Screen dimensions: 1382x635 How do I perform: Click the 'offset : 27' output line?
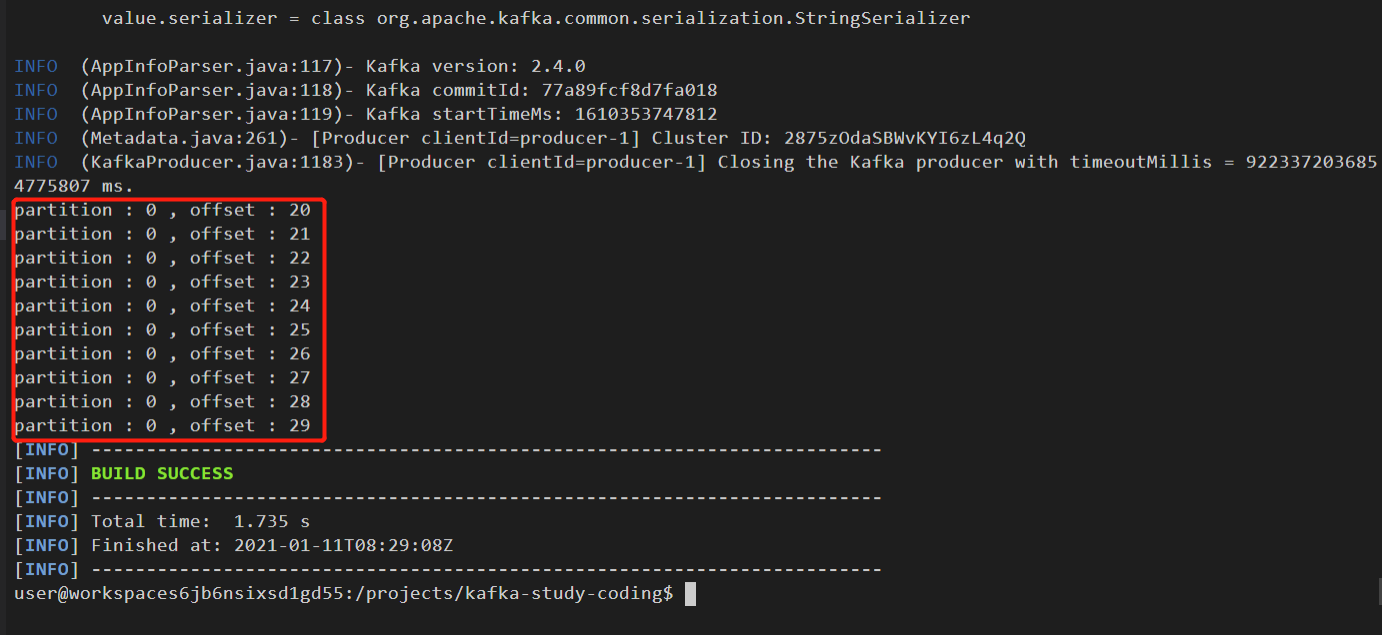[163, 378]
